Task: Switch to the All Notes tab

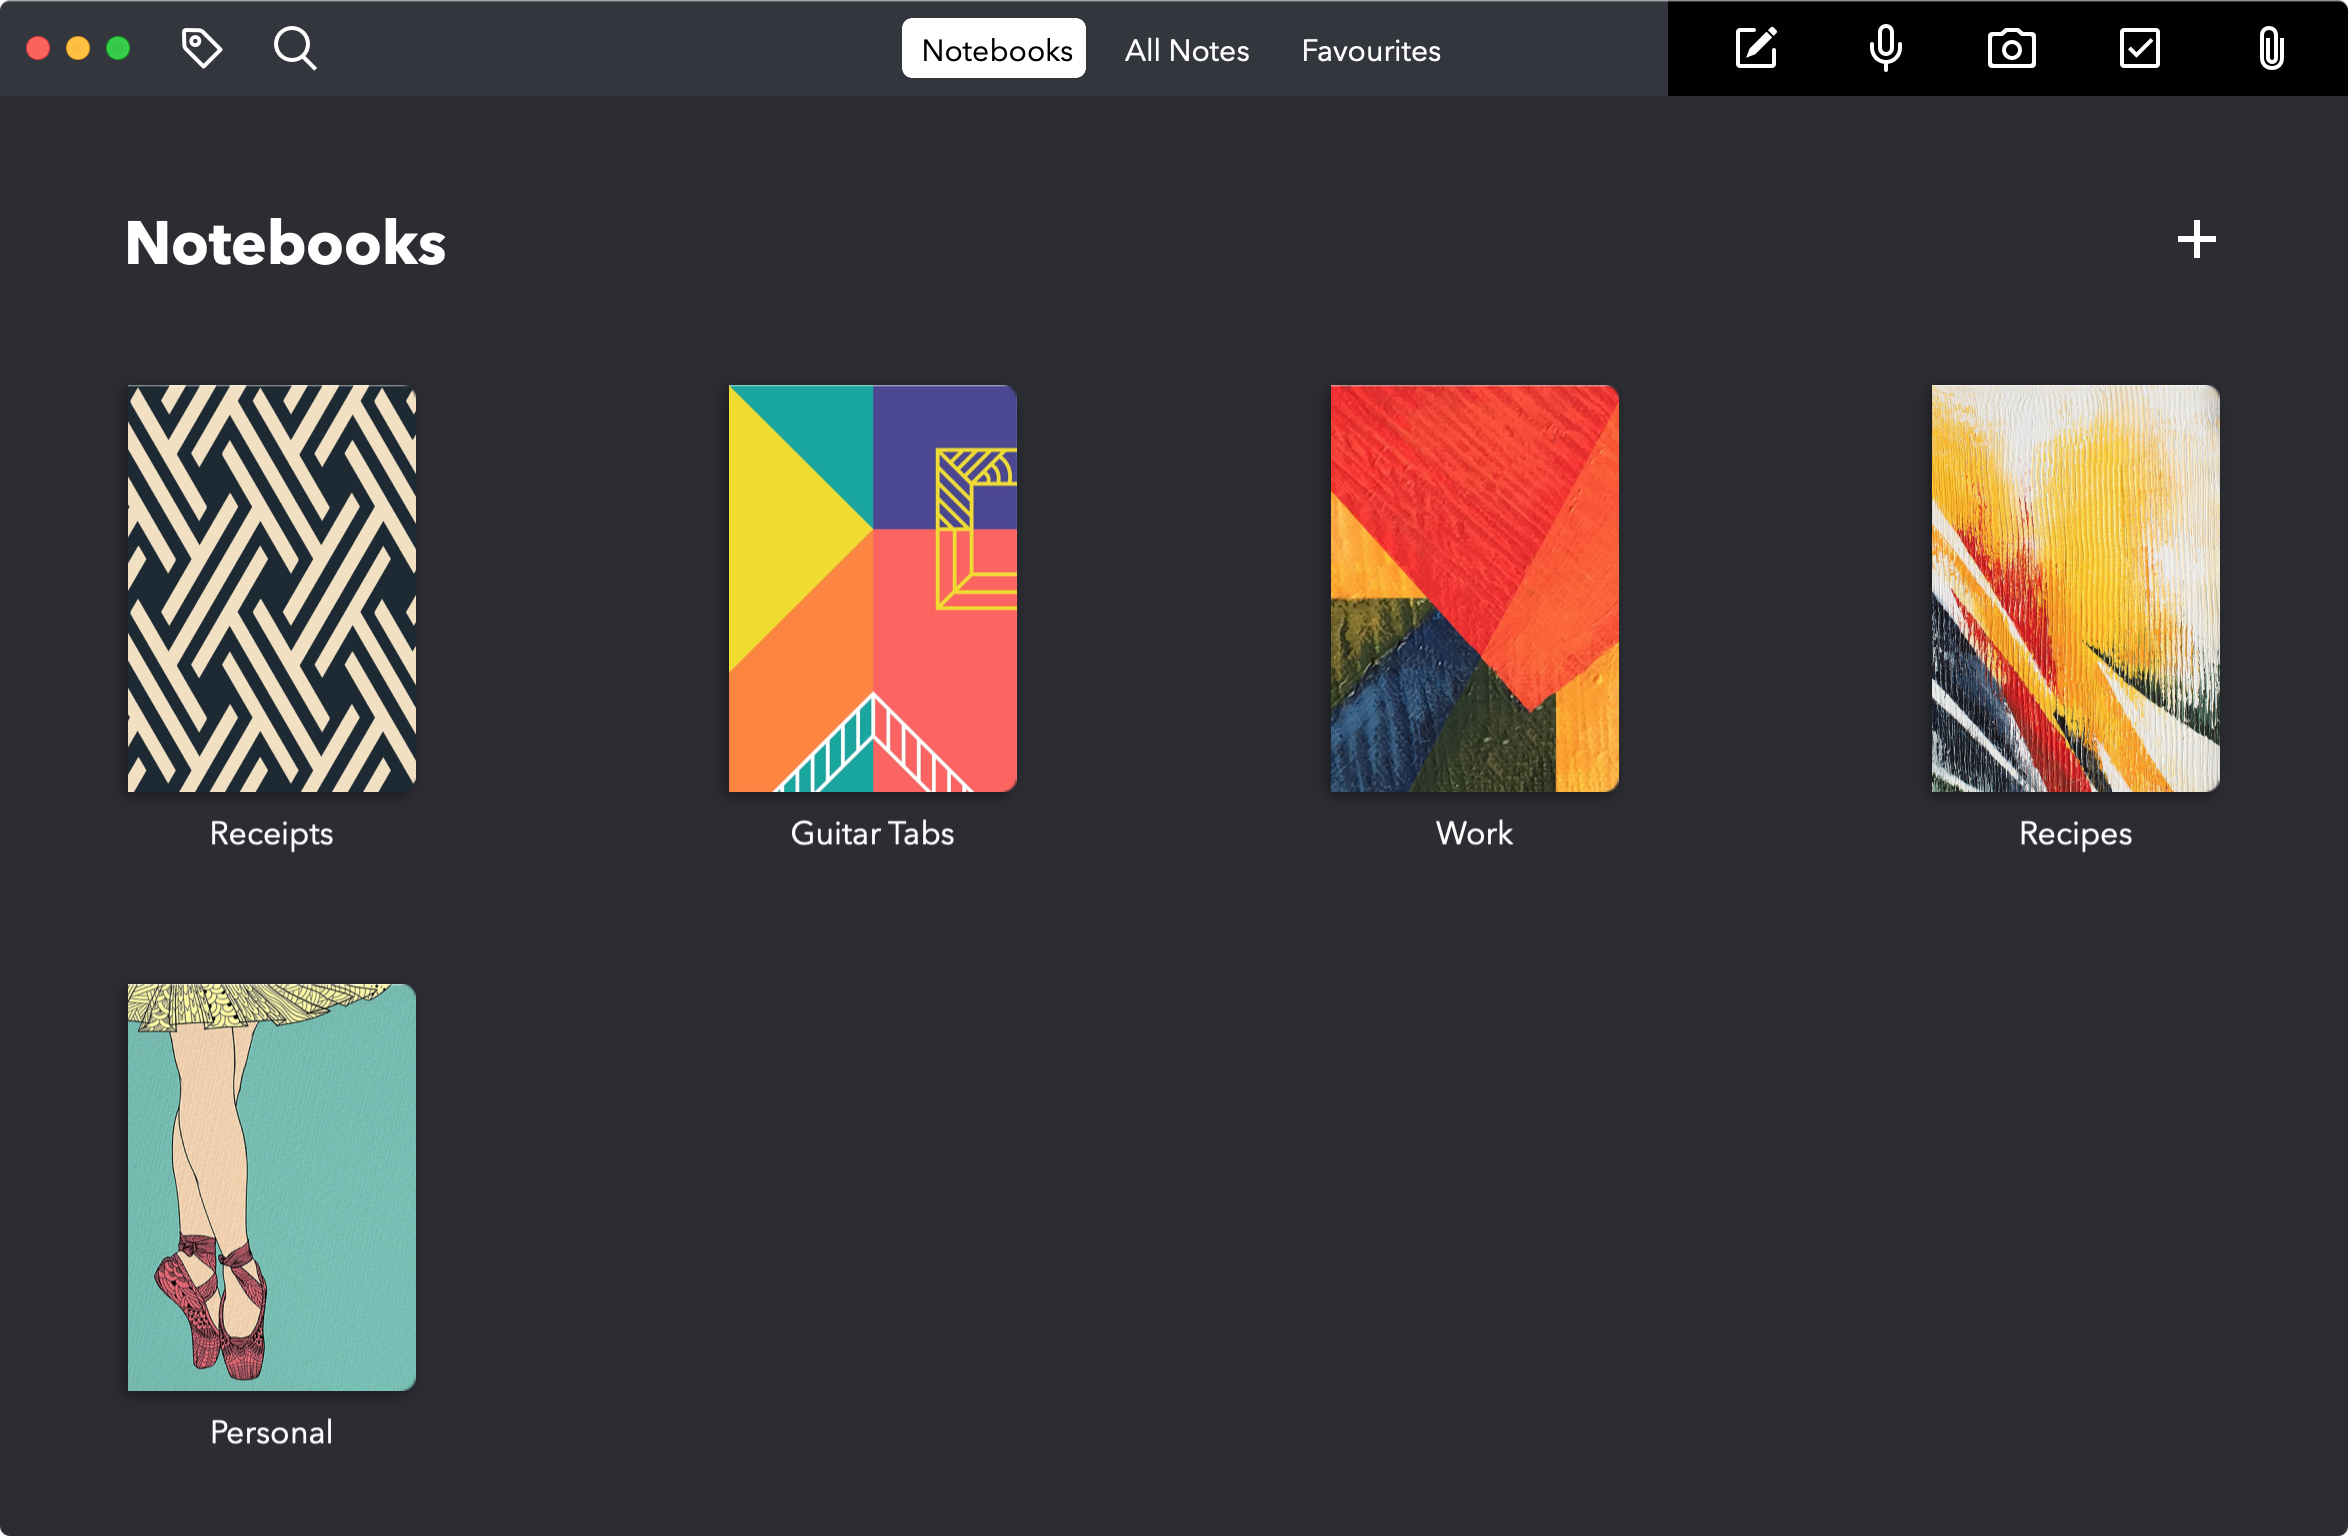Action: 1187,50
